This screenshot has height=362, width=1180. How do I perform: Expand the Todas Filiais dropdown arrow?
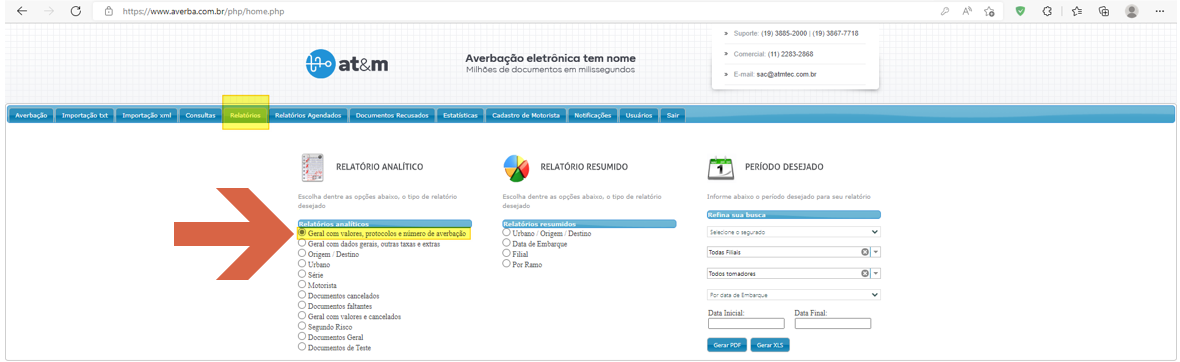[876, 252]
